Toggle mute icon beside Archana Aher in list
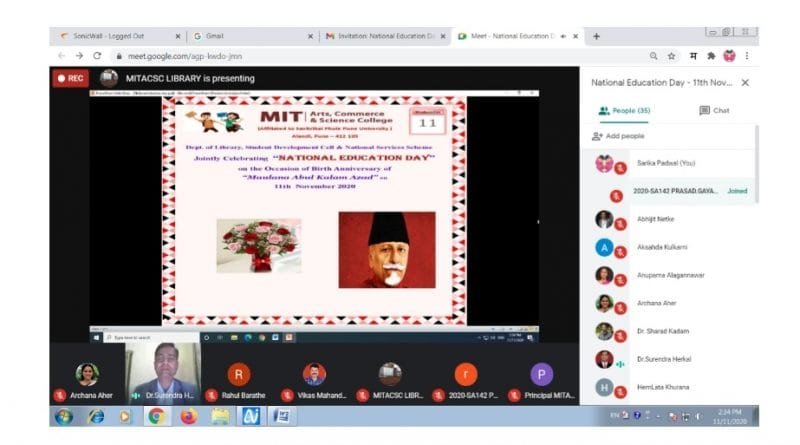Image resolution: width=800 pixels, height=445 pixels. [x=620, y=310]
